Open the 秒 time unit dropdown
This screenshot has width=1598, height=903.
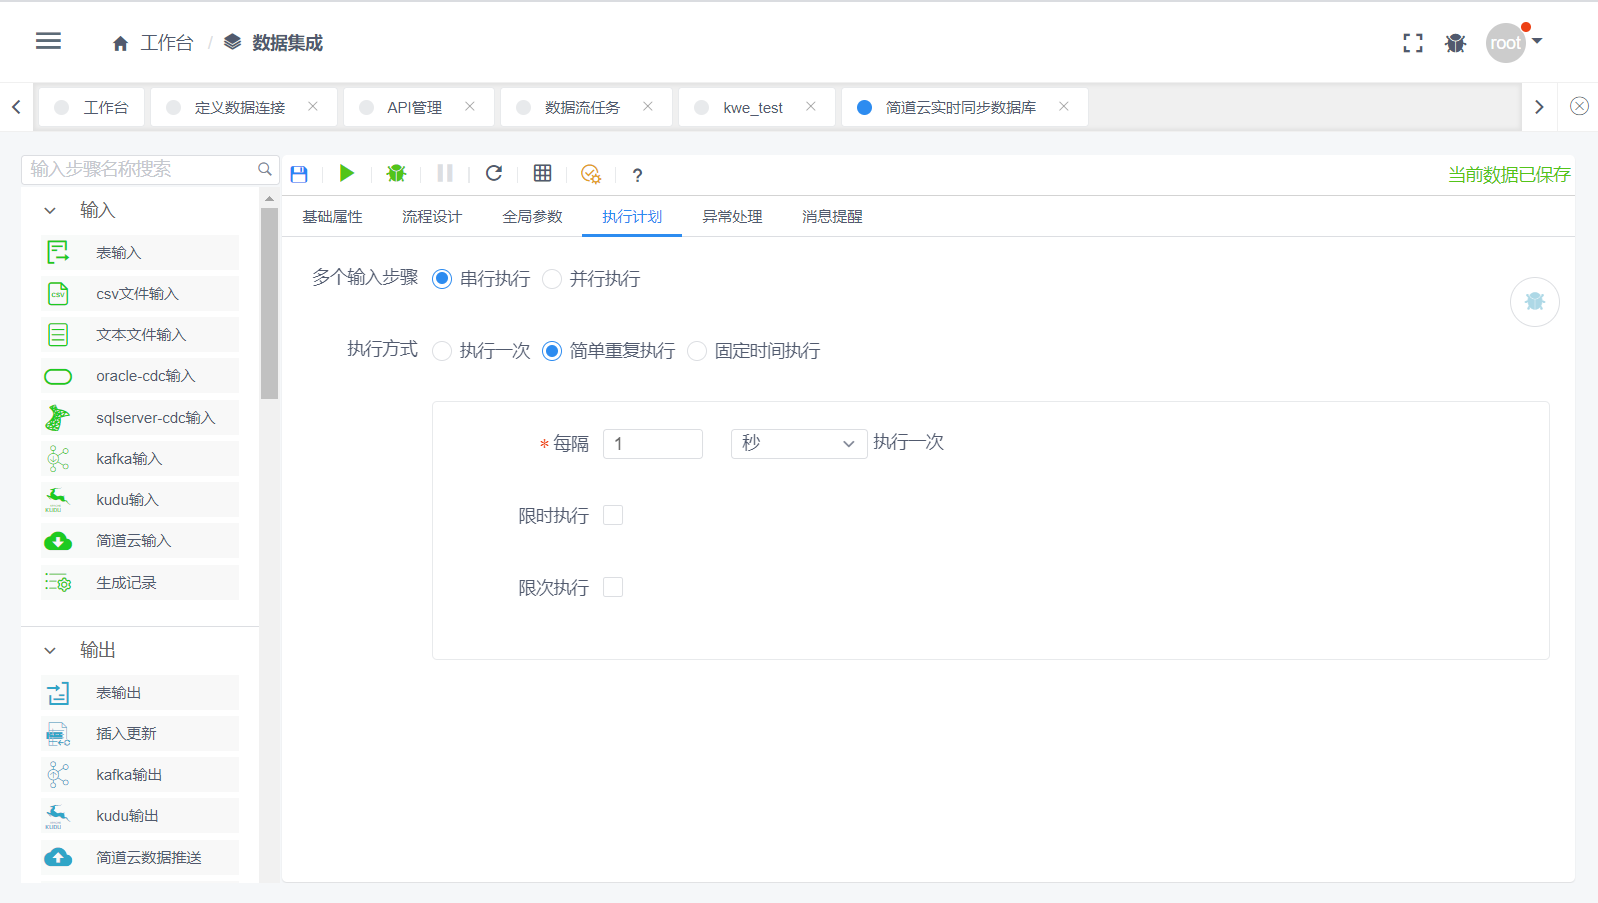click(799, 443)
